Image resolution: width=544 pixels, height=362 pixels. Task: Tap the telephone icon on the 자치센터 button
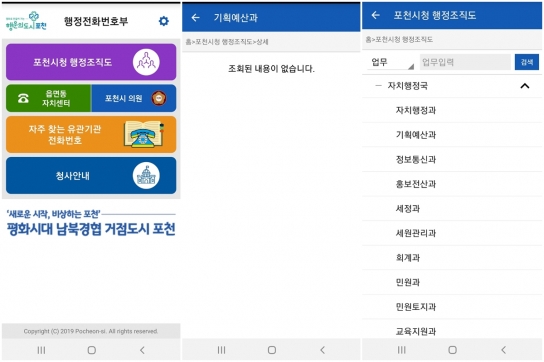click(23, 99)
